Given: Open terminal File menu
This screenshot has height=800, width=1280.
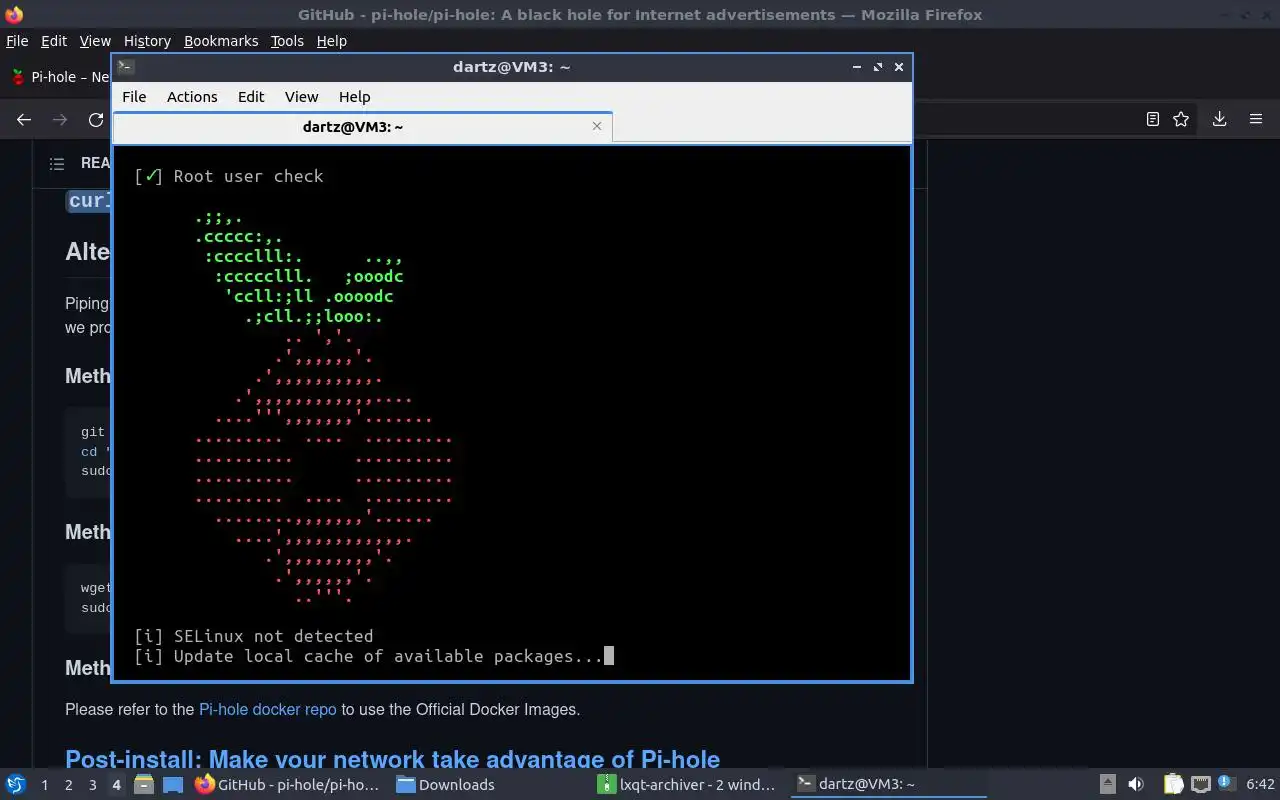Looking at the screenshot, I should tap(134, 97).
